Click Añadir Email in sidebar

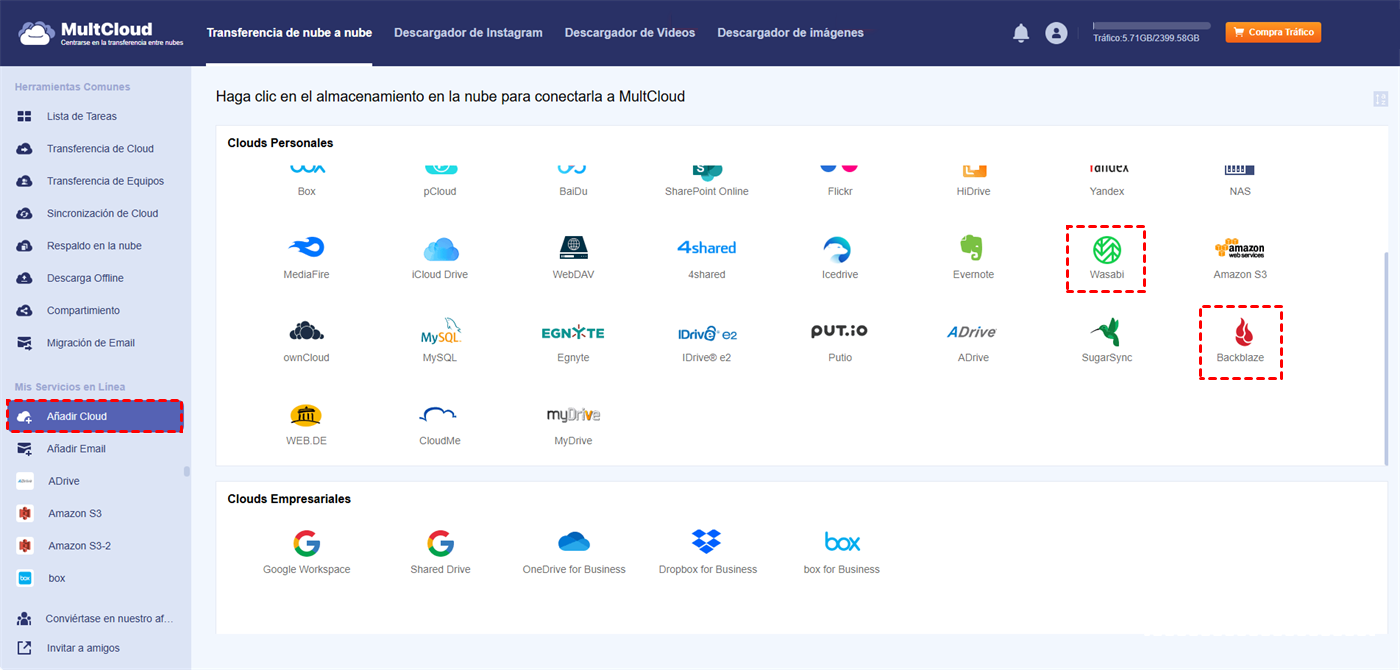96,449
